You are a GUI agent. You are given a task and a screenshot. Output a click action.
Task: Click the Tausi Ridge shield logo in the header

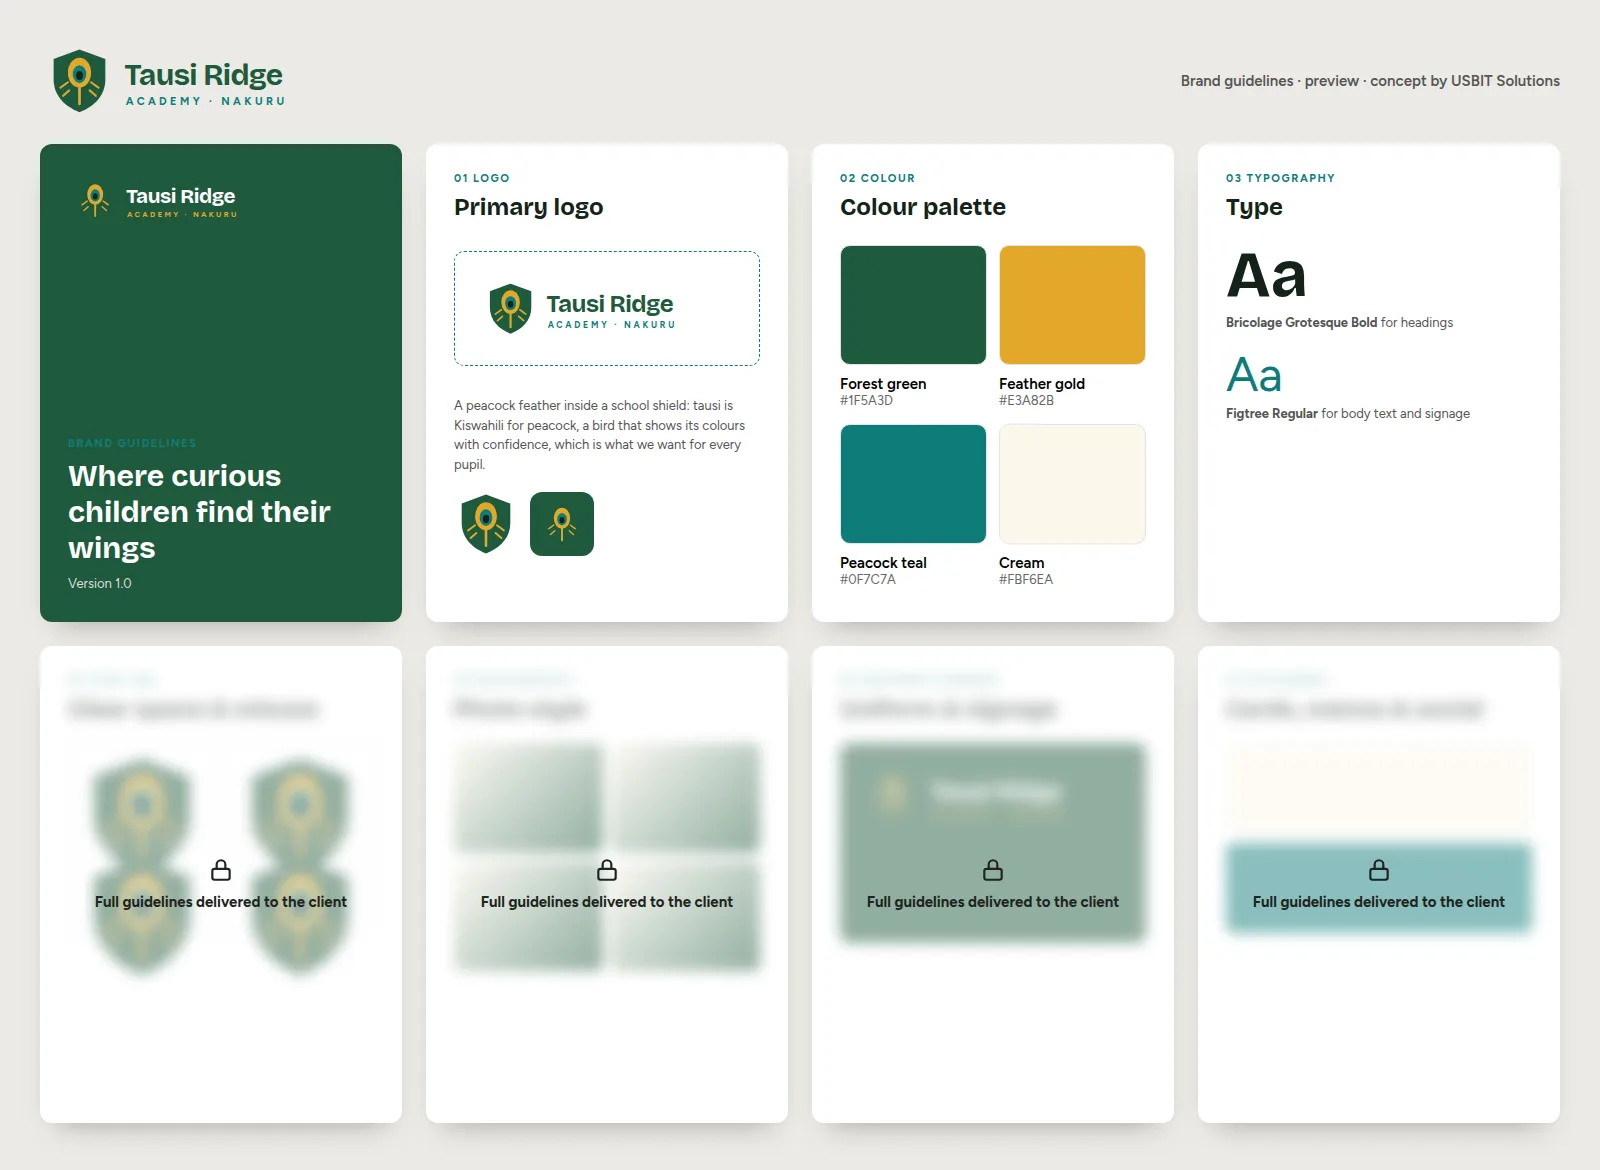pyautogui.click(x=80, y=81)
